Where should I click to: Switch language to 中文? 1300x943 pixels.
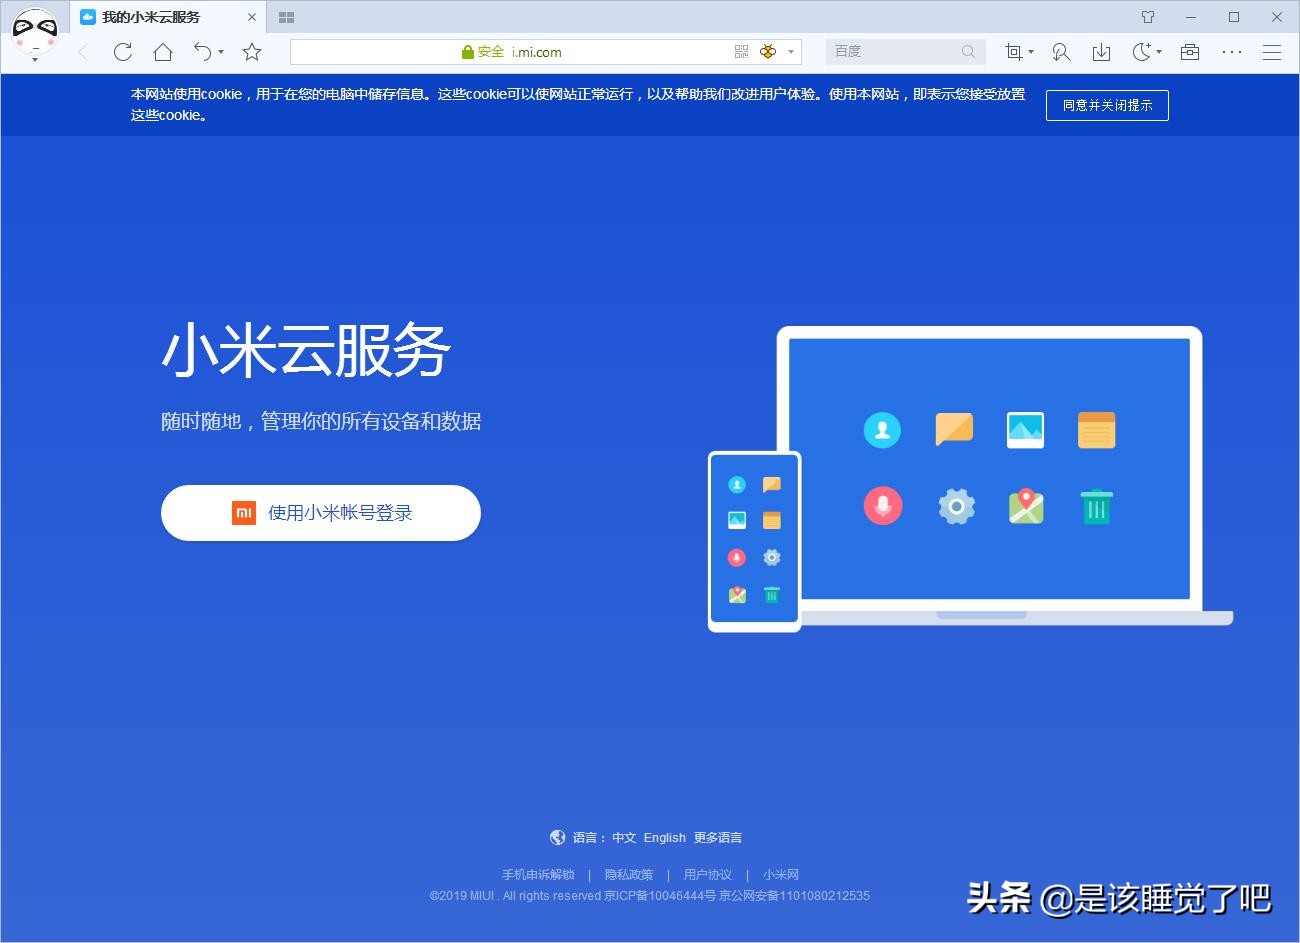click(624, 838)
